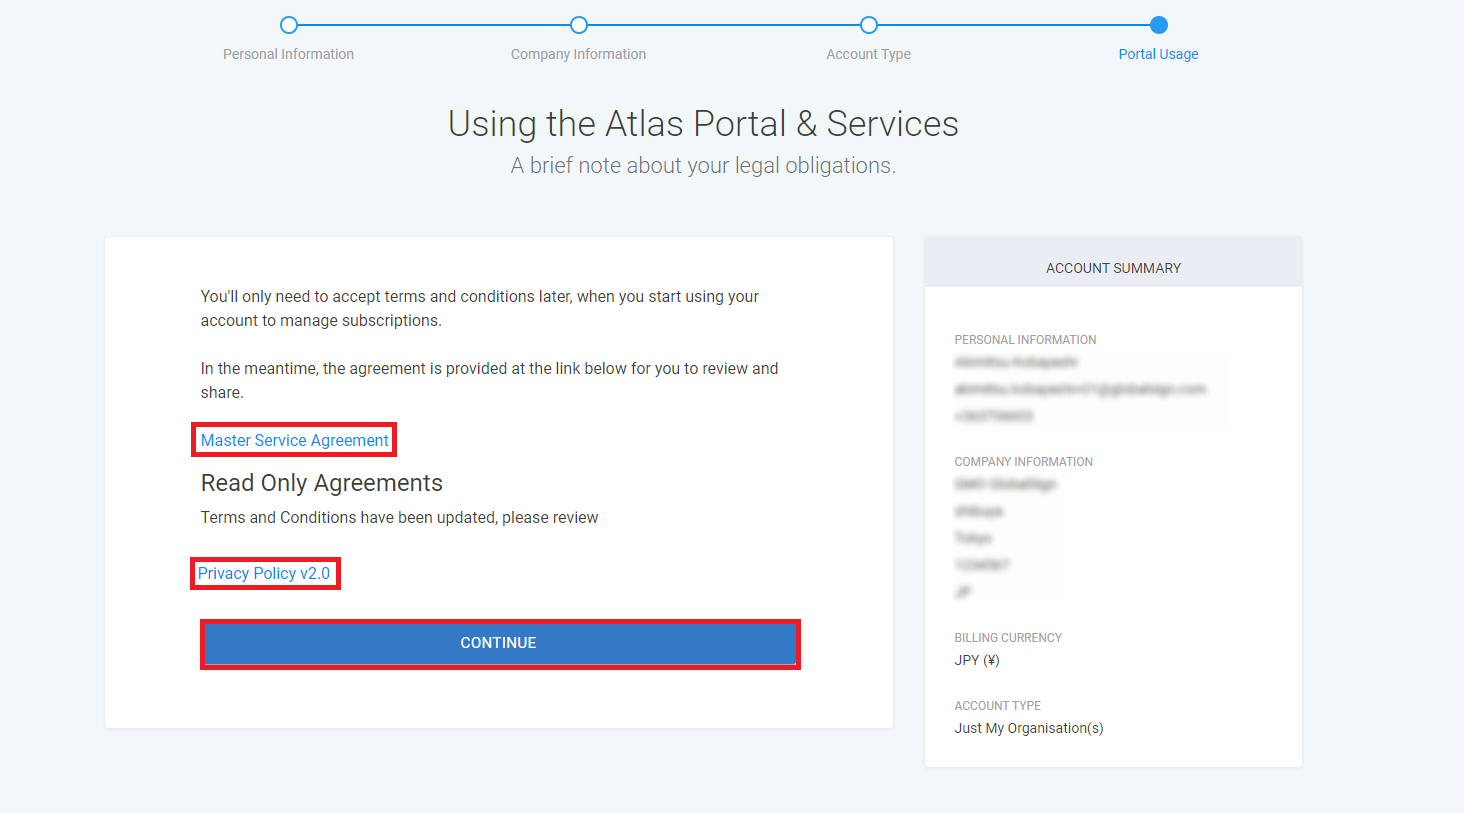Click the Read Only Agreements heading
Image resolution: width=1464 pixels, height=813 pixels.
click(x=321, y=483)
